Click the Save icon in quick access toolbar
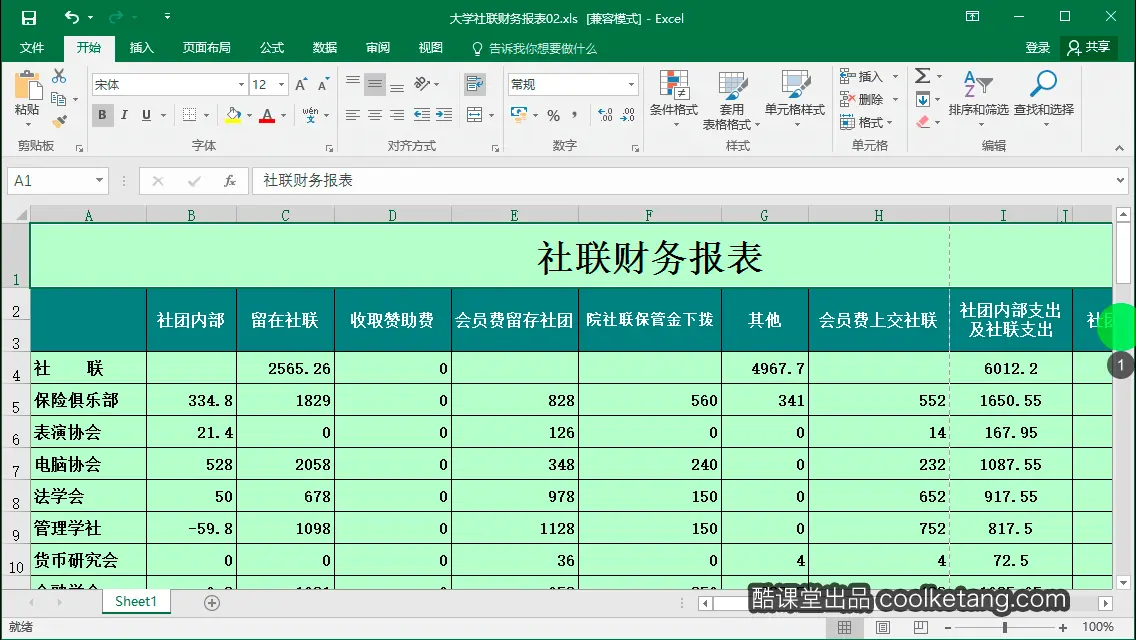The image size is (1136, 640). [x=28, y=17]
